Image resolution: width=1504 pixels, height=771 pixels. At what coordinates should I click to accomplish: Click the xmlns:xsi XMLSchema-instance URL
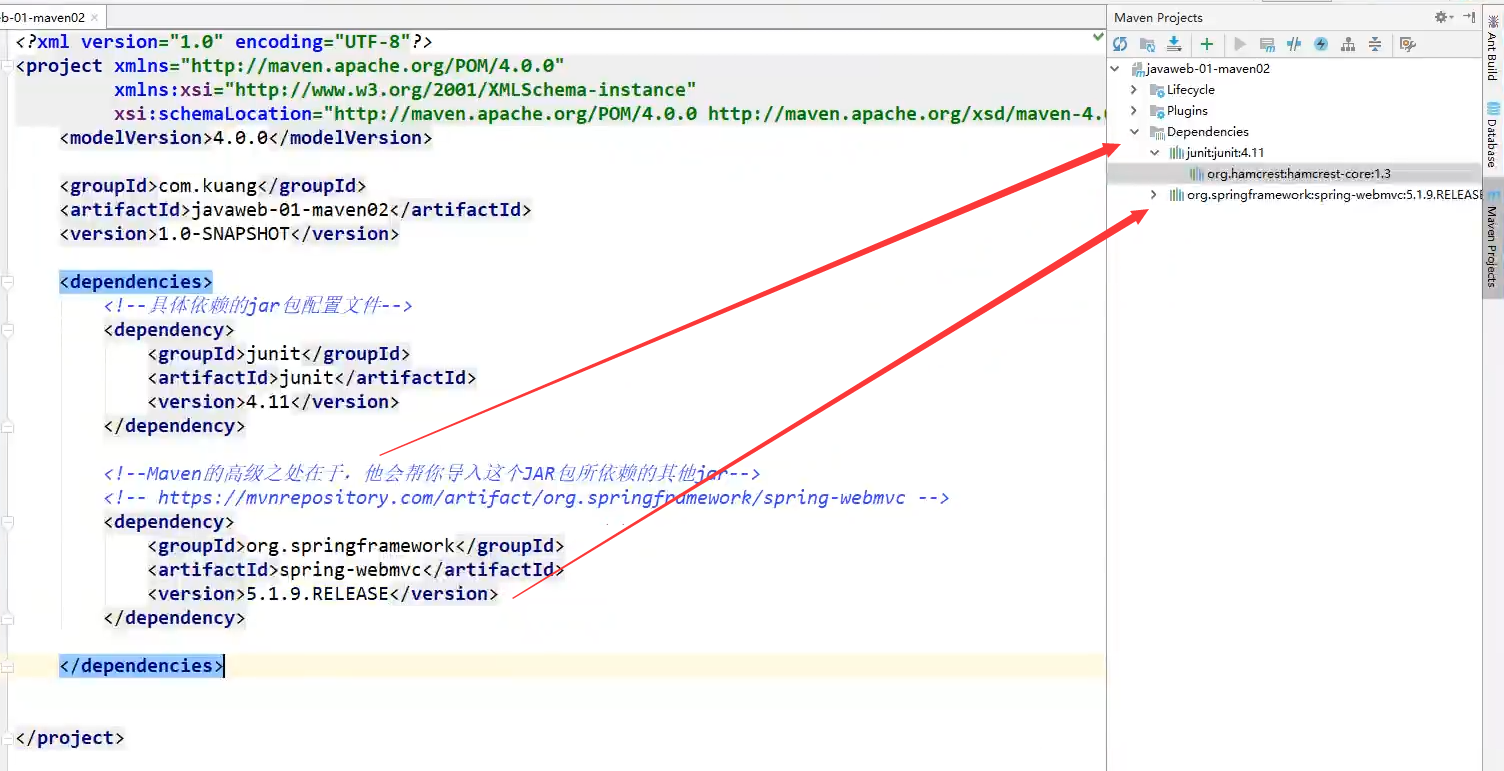coord(459,90)
